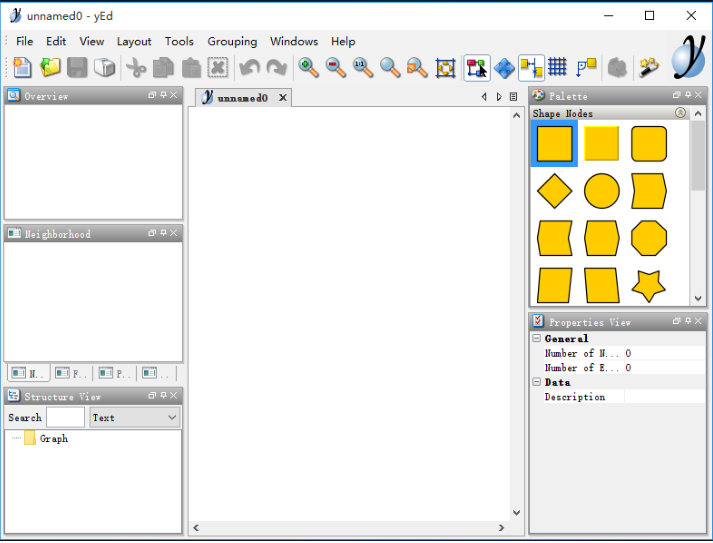Choose the circle shape node in Palette
The height and width of the screenshot is (543, 713).
click(x=602, y=190)
